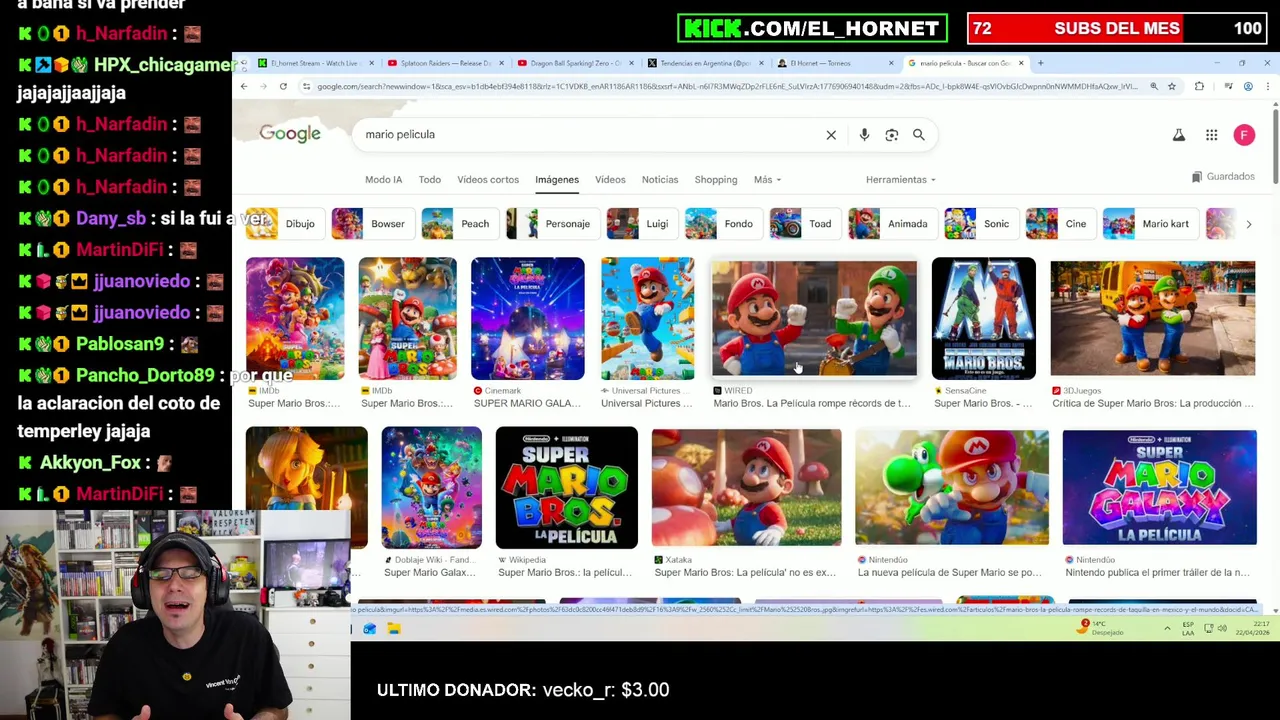Bookmark this page with star icon
The width and height of the screenshot is (1280, 720).
1172,87
